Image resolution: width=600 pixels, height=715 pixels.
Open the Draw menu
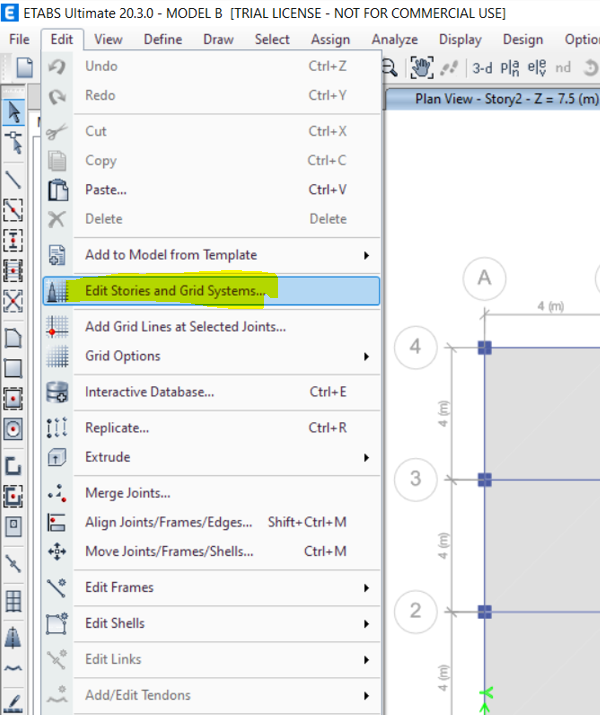click(218, 39)
